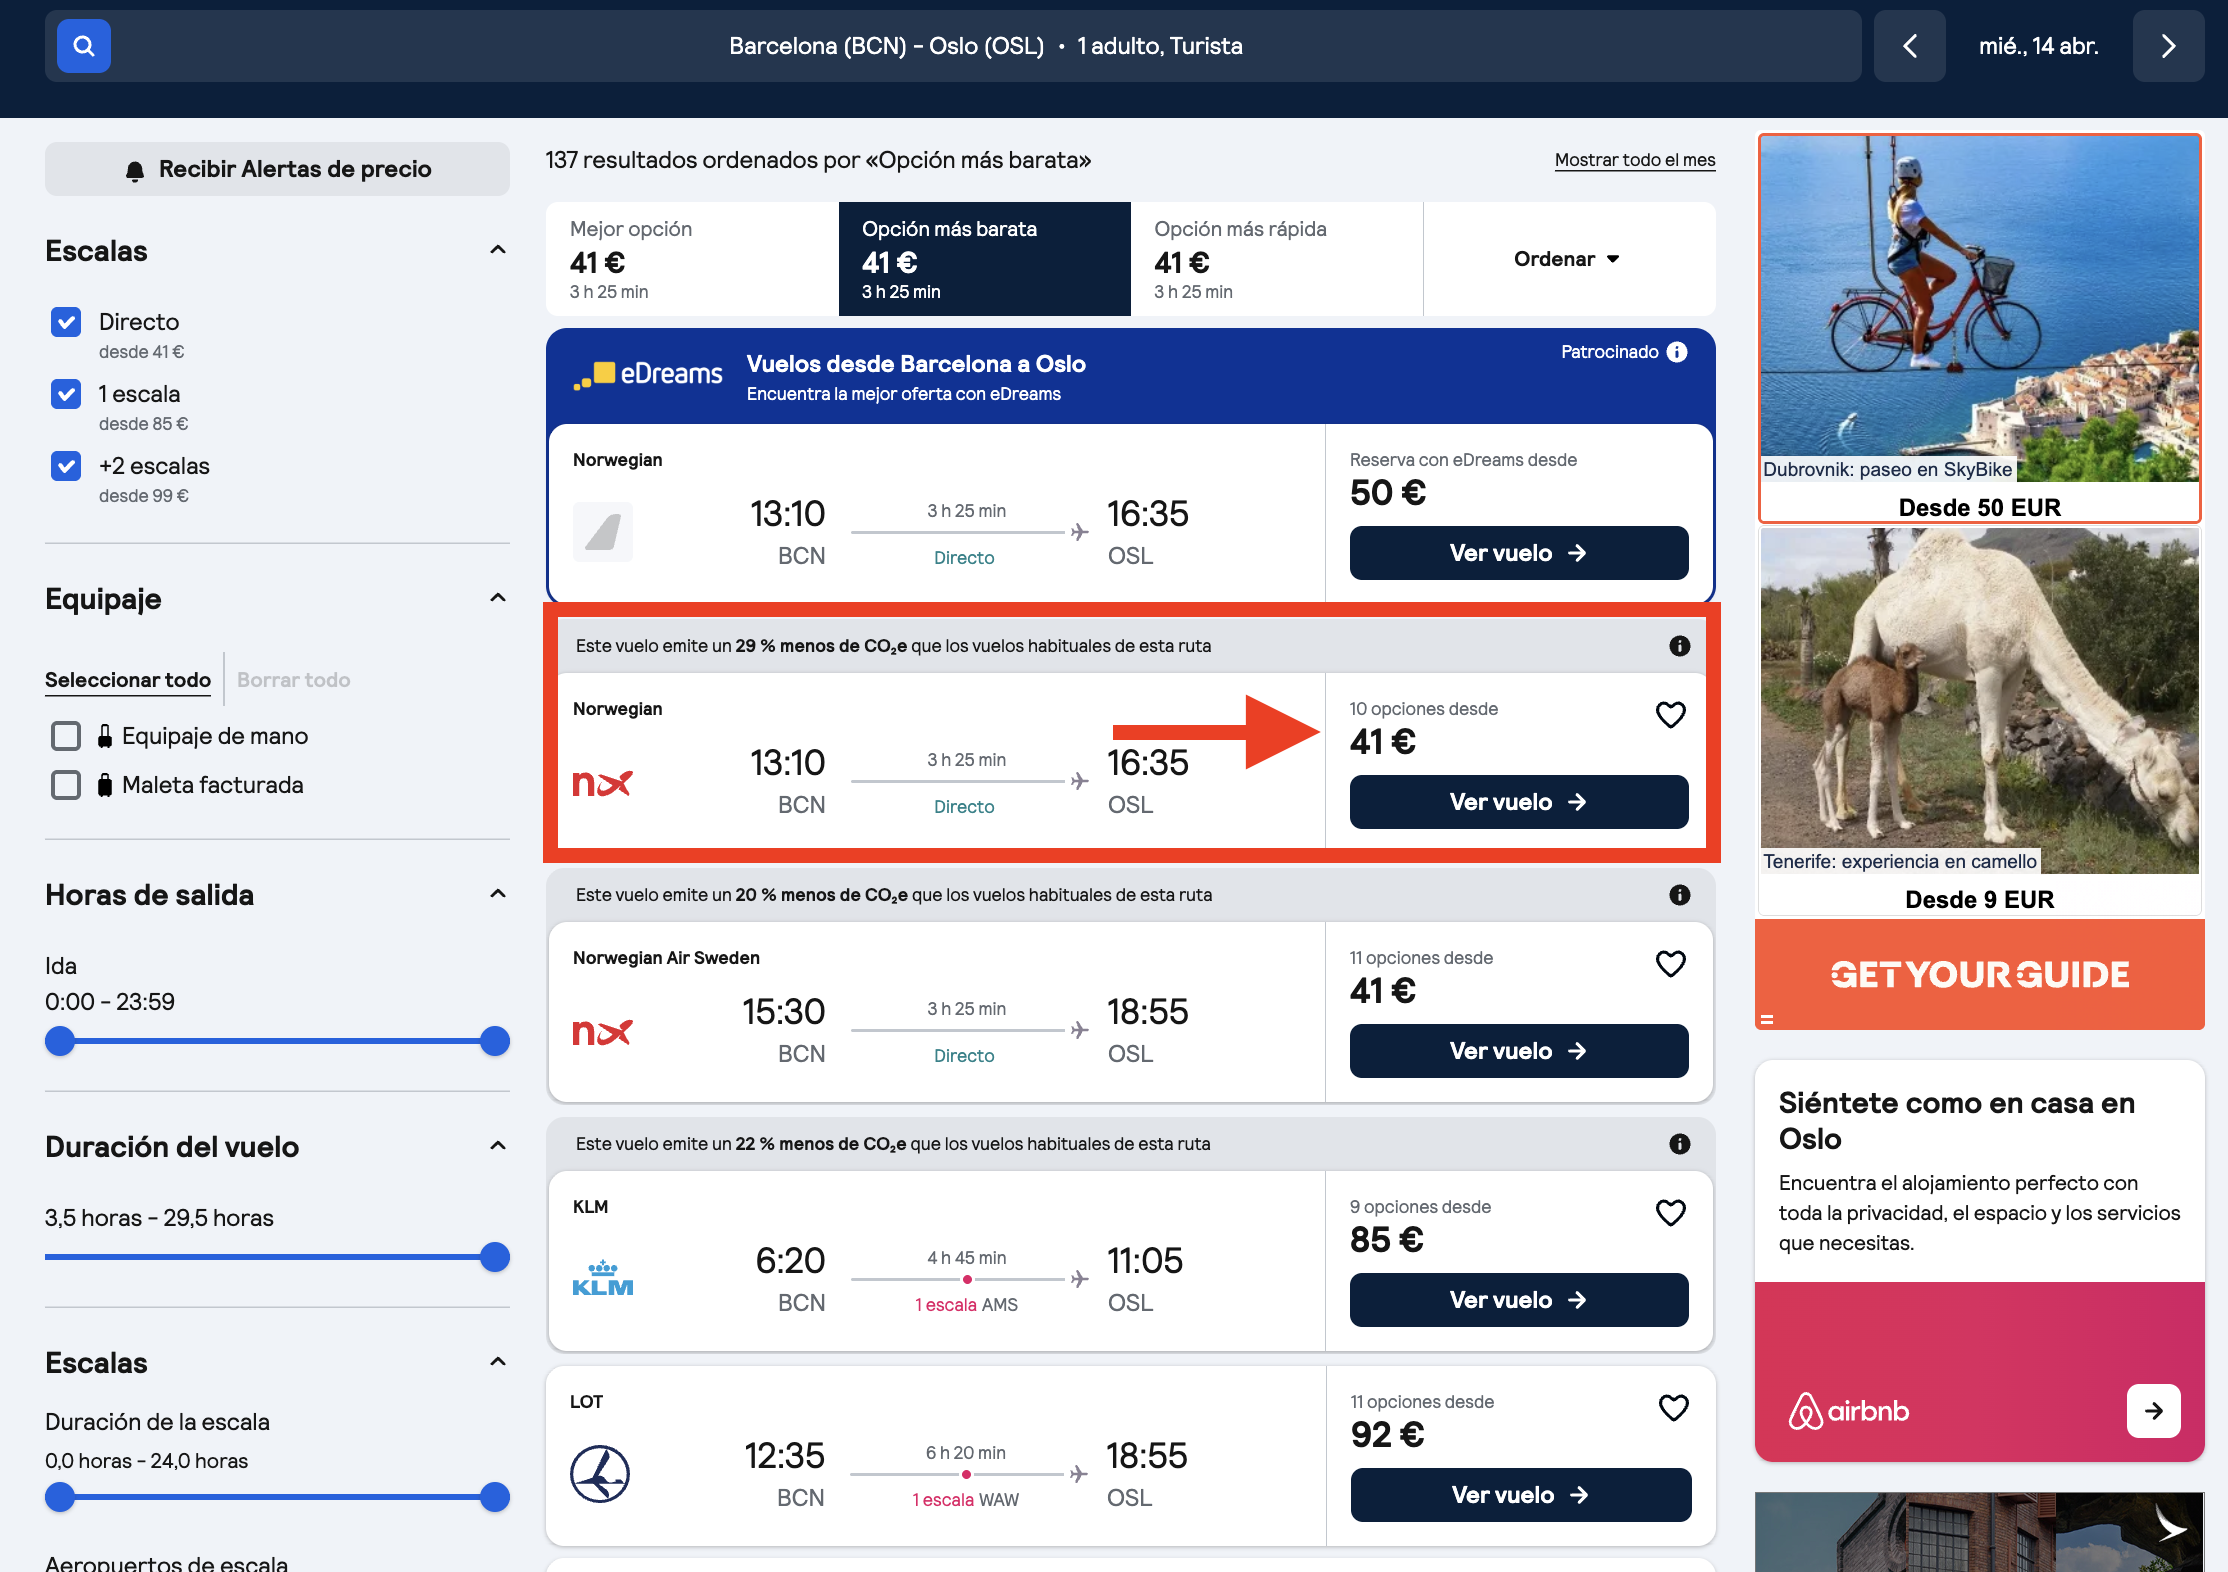This screenshot has height=1572, width=2228.
Task: Open CO2 info icon for 22 % banner
Action: tap(1679, 1144)
